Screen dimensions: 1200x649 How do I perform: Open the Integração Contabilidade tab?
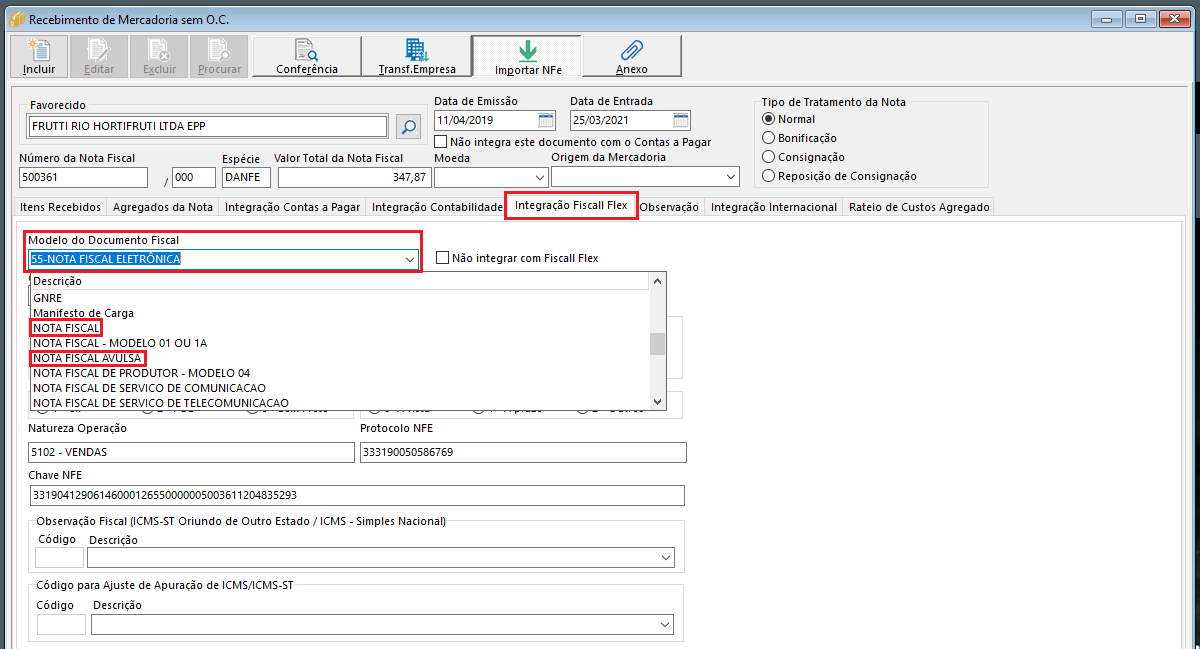click(437, 207)
